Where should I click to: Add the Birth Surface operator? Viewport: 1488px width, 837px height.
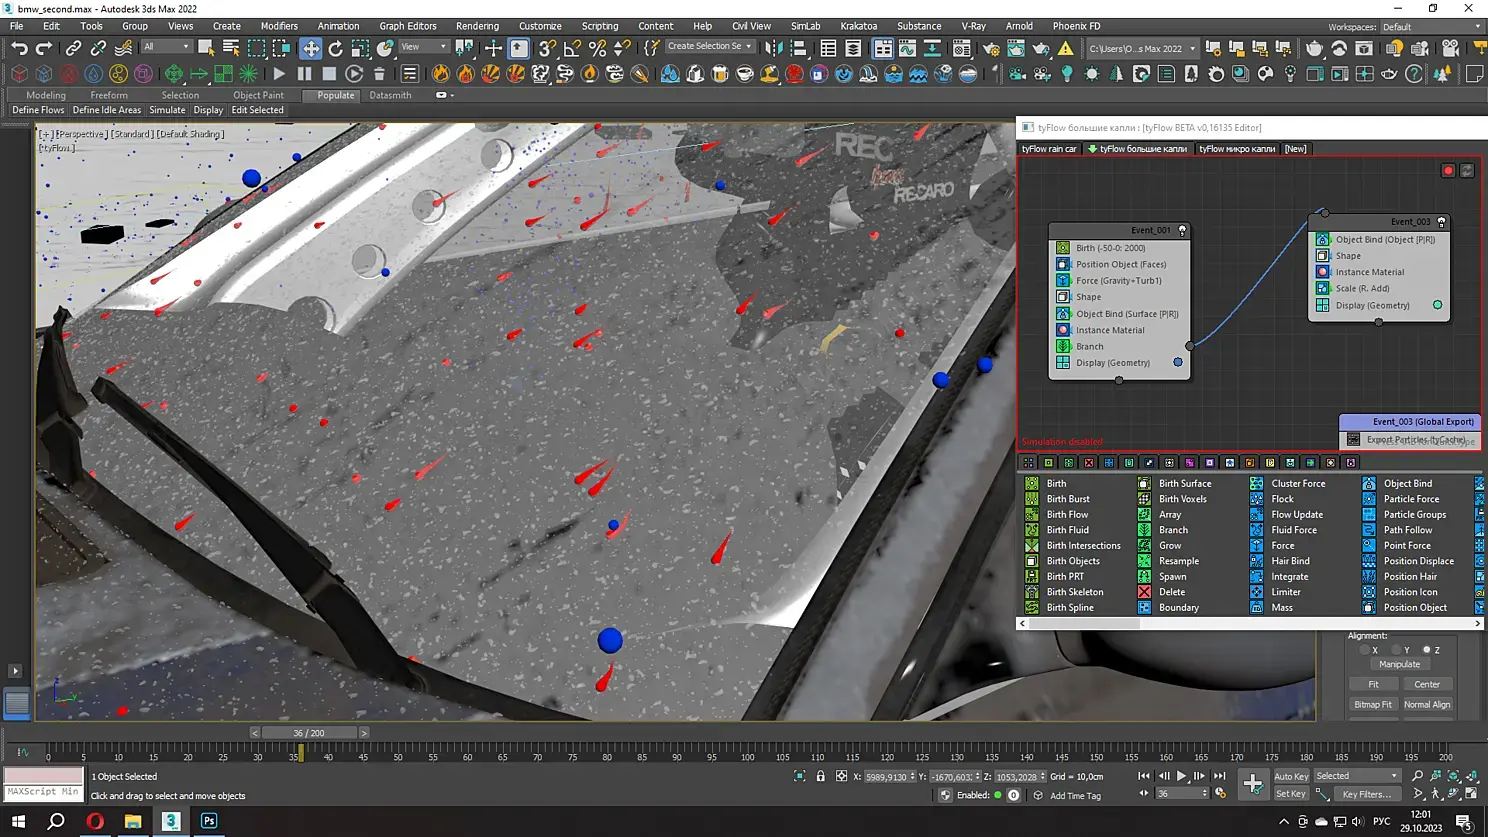point(1184,483)
